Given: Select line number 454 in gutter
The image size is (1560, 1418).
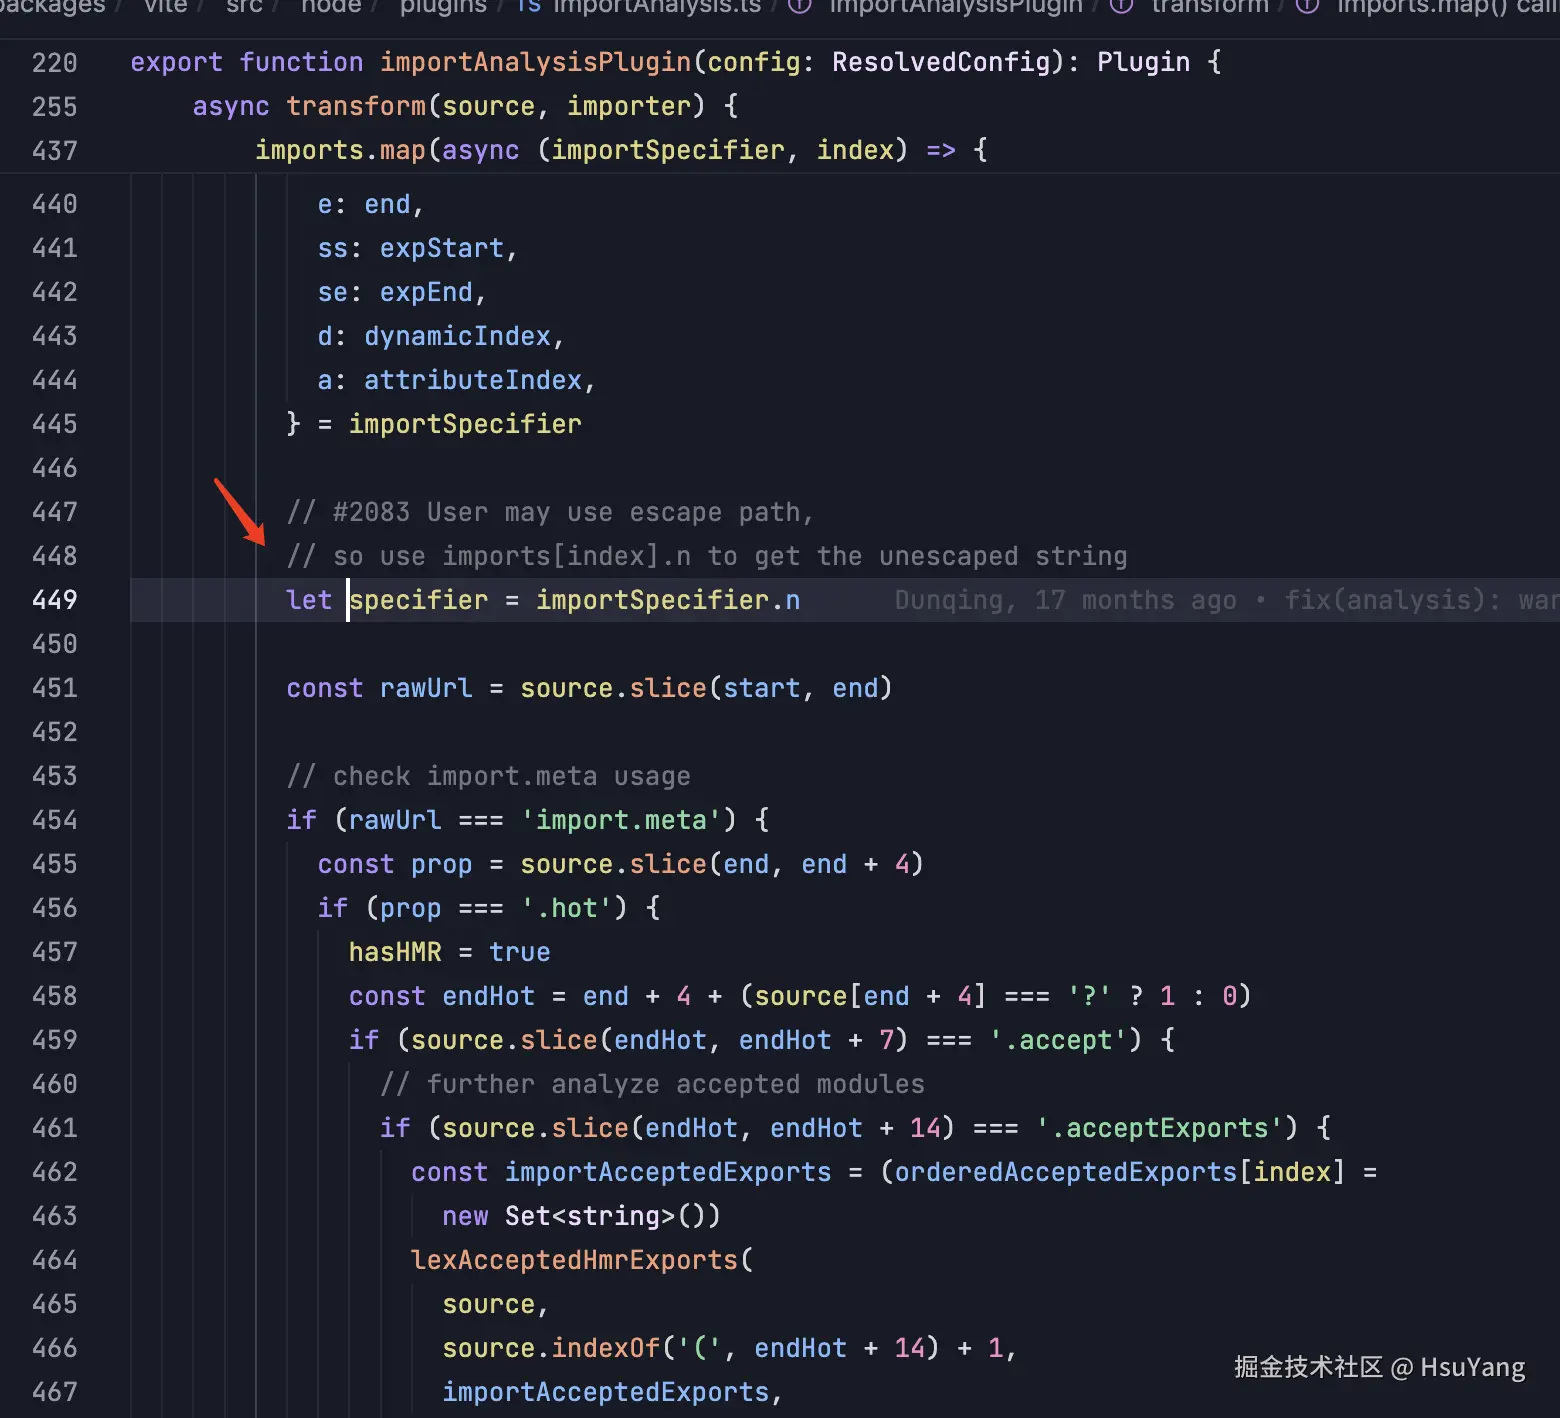Looking at the screenshot, I should (x=54, y=820).
